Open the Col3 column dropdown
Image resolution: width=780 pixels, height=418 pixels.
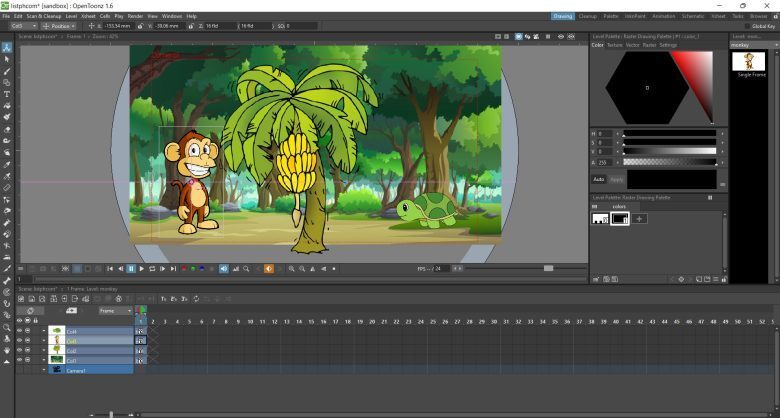(24, 26)
